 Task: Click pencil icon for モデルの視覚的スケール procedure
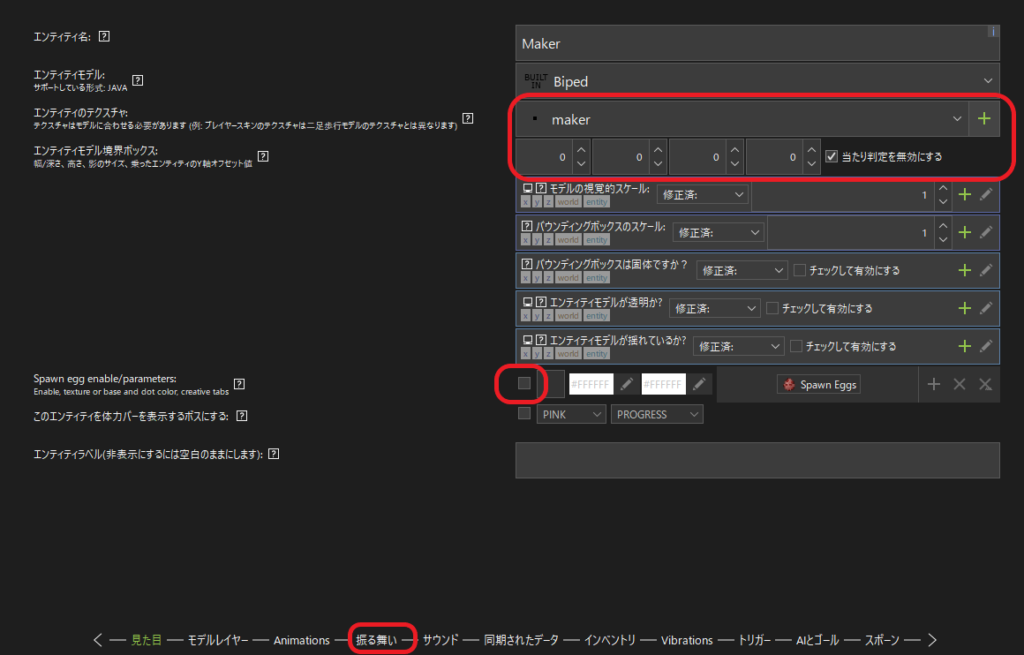[x=986, y=195]
